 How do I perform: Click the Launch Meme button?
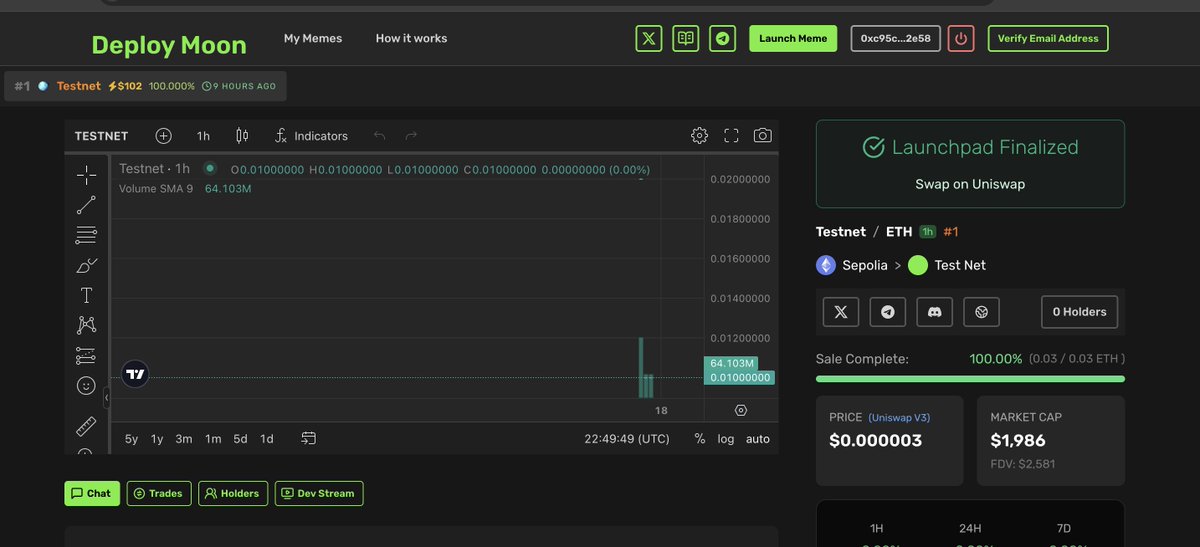(x=793, y=39)
